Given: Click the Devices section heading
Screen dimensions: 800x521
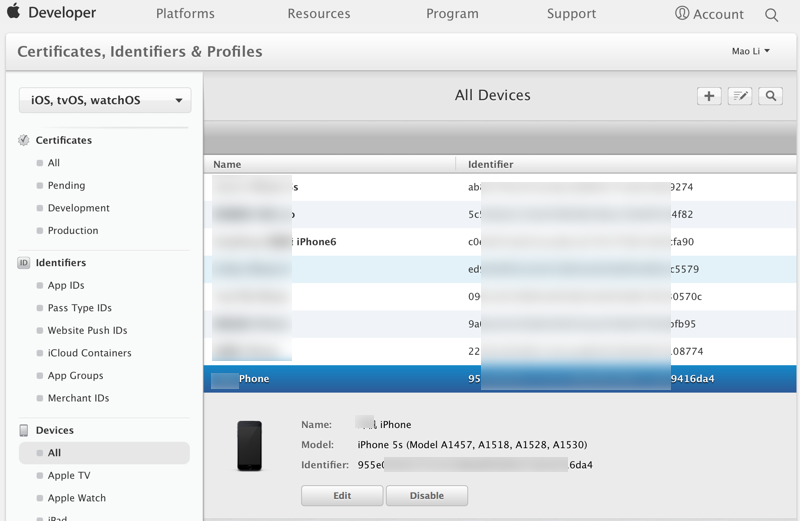Looking at the screenshot, I should [55, 430].
